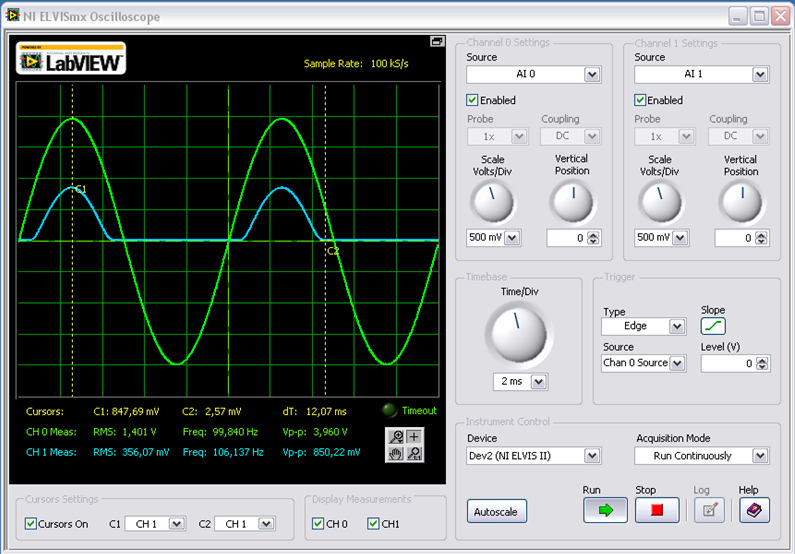This screenshot has width=795, height=554.
Task: Open Channel 1 Probe 1x dropdown
Action: pyautogui.click(x=685, y=136)
